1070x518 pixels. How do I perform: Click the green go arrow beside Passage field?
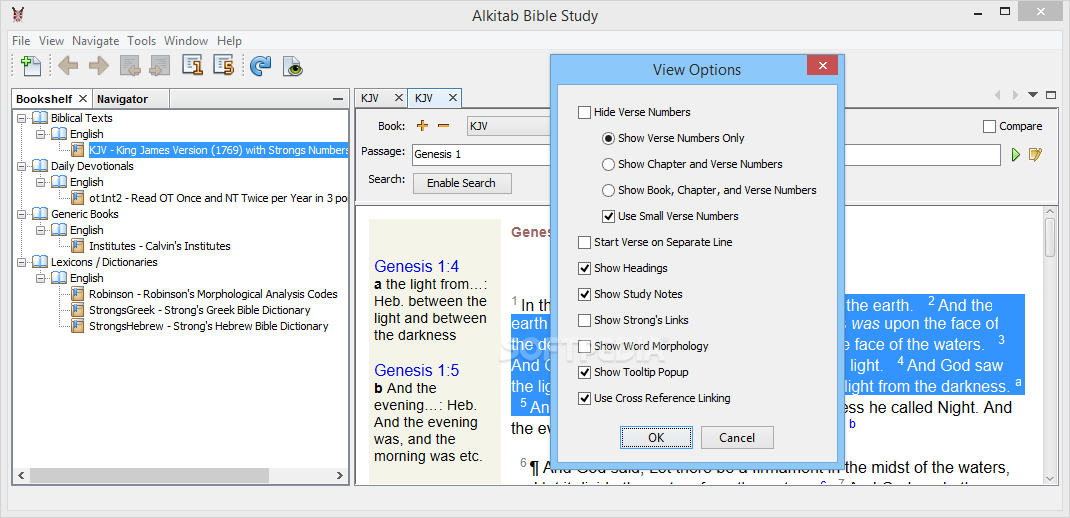pyautogui.click(x=1015, y=155)
